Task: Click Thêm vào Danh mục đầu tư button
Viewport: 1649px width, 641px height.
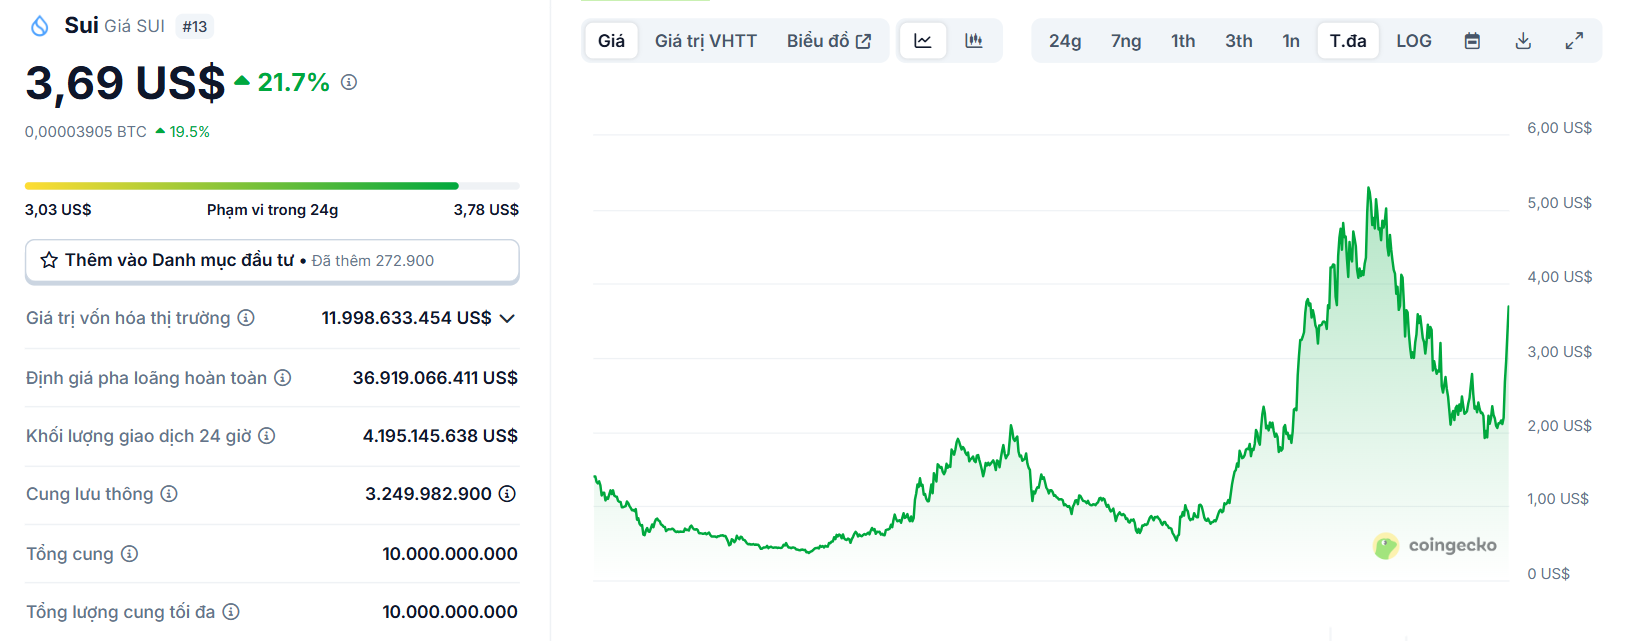Action: (272, 261)
